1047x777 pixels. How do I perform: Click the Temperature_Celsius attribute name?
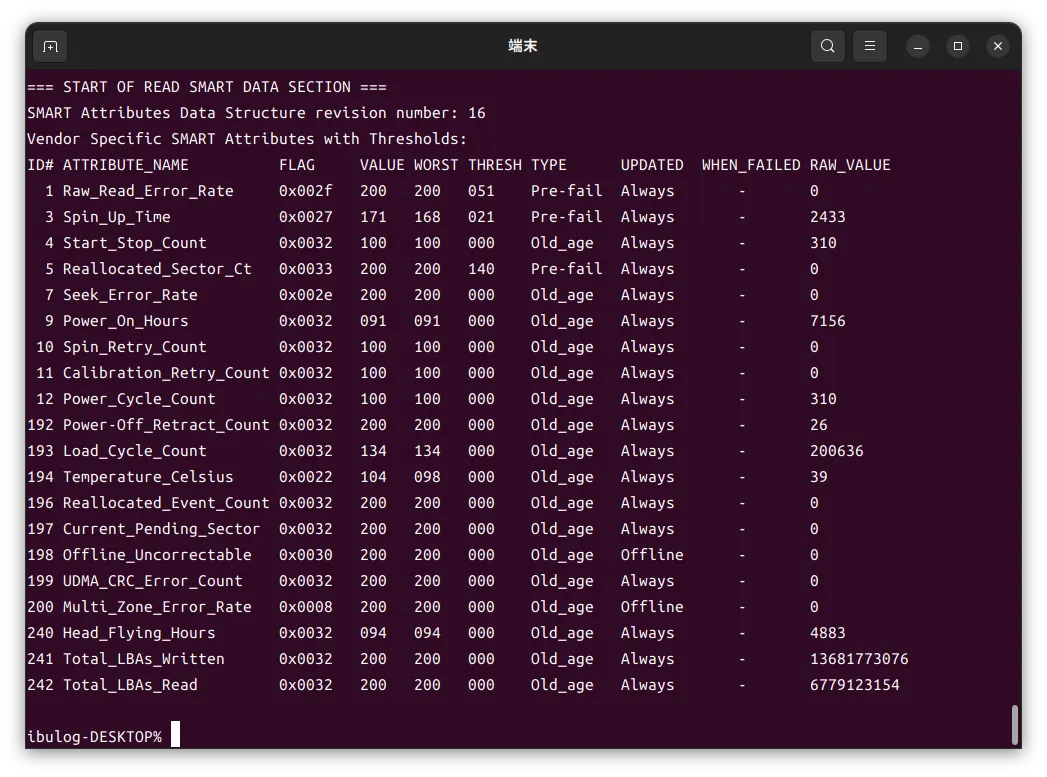coord(148,477)
